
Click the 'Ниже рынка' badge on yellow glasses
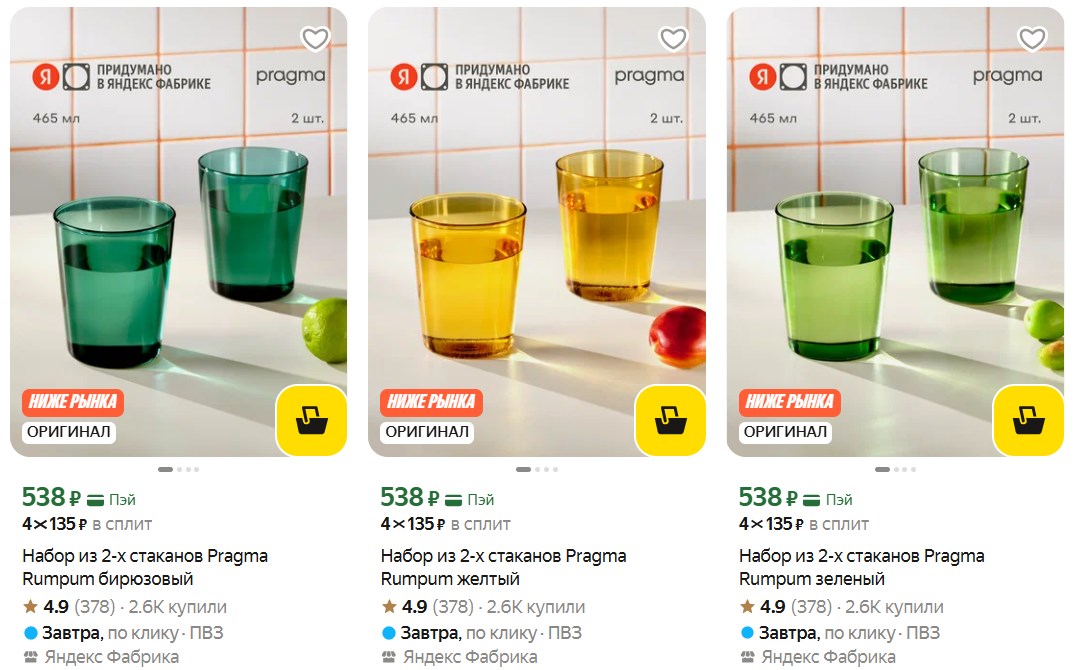431,402
